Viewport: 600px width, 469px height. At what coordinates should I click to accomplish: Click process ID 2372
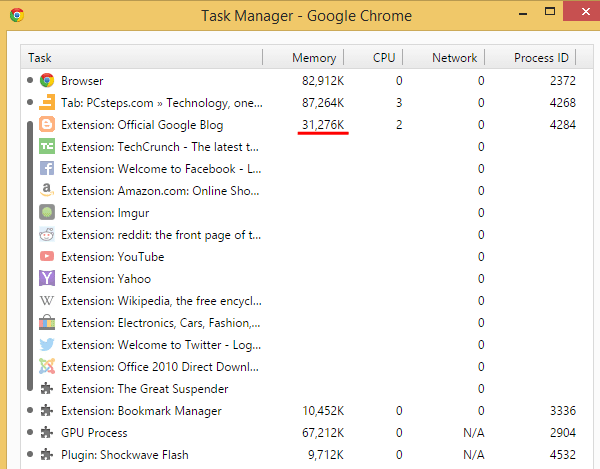tap(562, 81)
